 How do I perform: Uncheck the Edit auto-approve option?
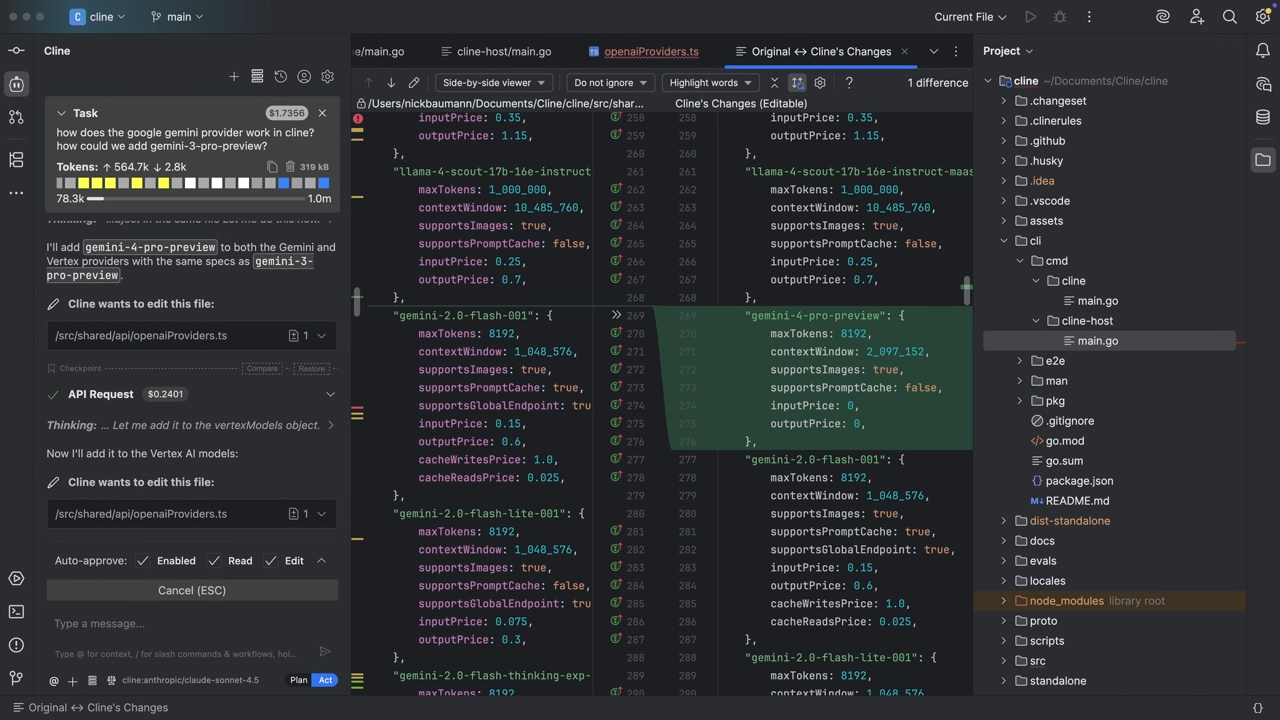tap(272, 560)
